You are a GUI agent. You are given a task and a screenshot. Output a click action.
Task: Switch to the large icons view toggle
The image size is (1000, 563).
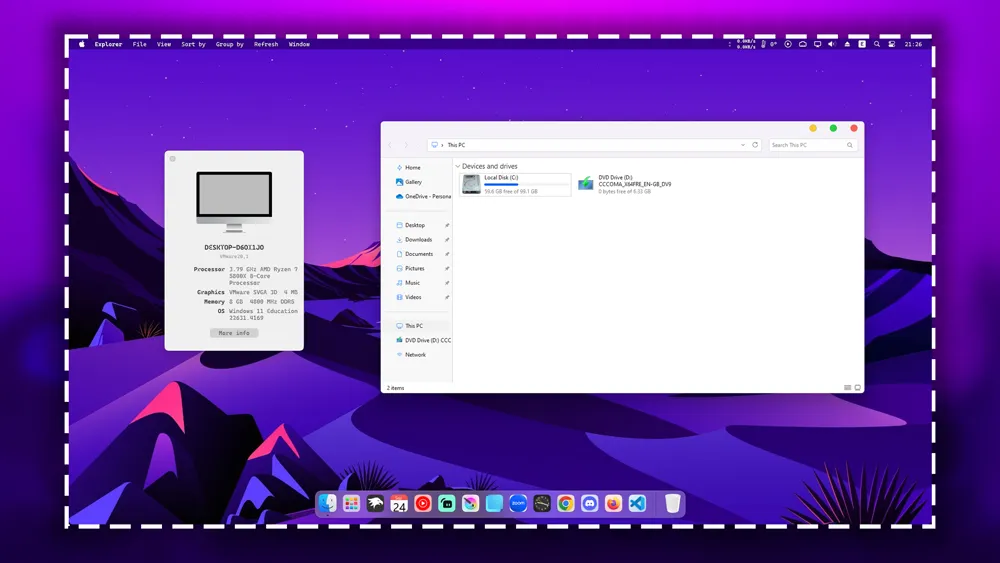[858, 387]
